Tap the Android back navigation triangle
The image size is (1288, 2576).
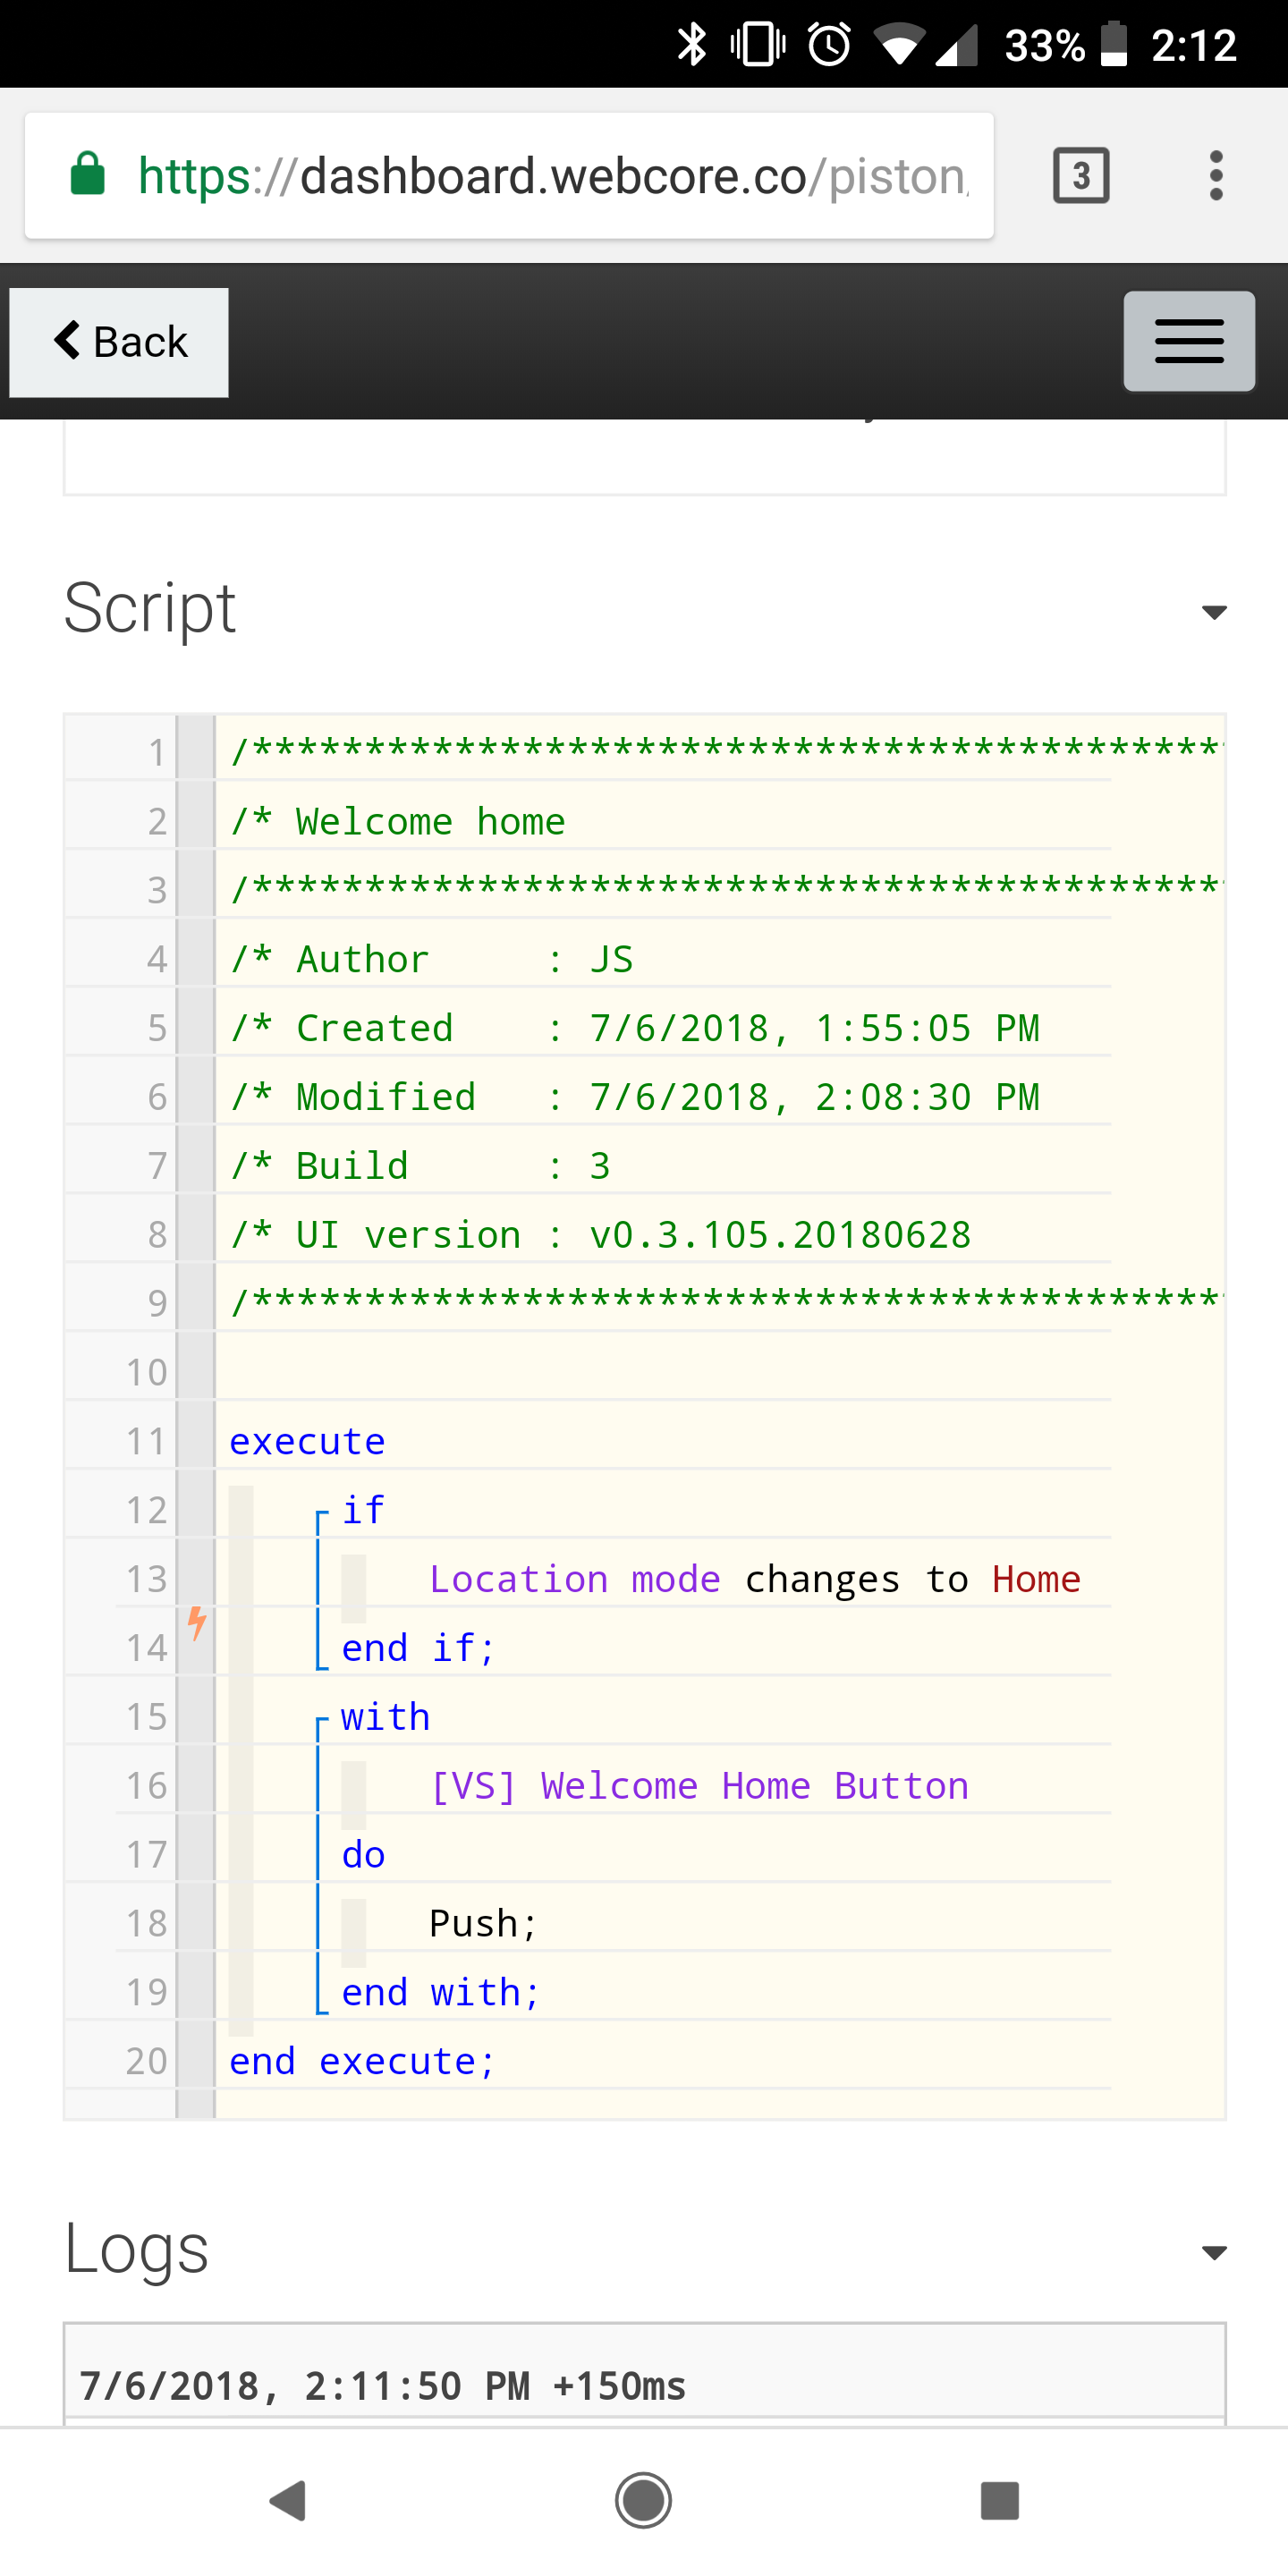(288, 2501)
